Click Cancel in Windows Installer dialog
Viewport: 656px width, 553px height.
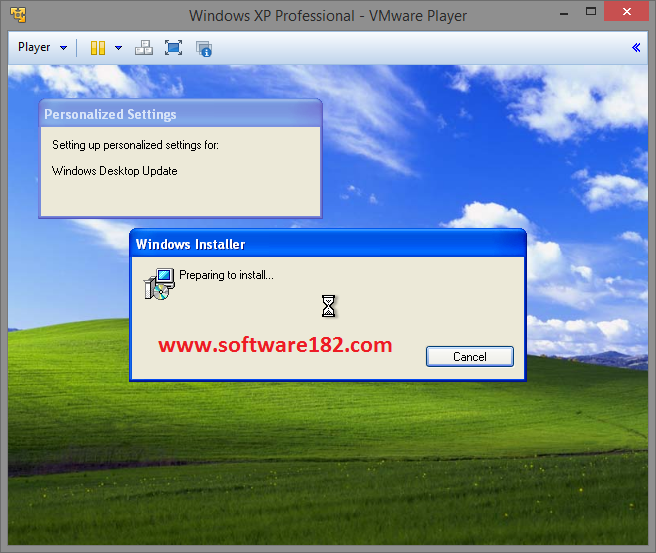click(x=469, y=357)
